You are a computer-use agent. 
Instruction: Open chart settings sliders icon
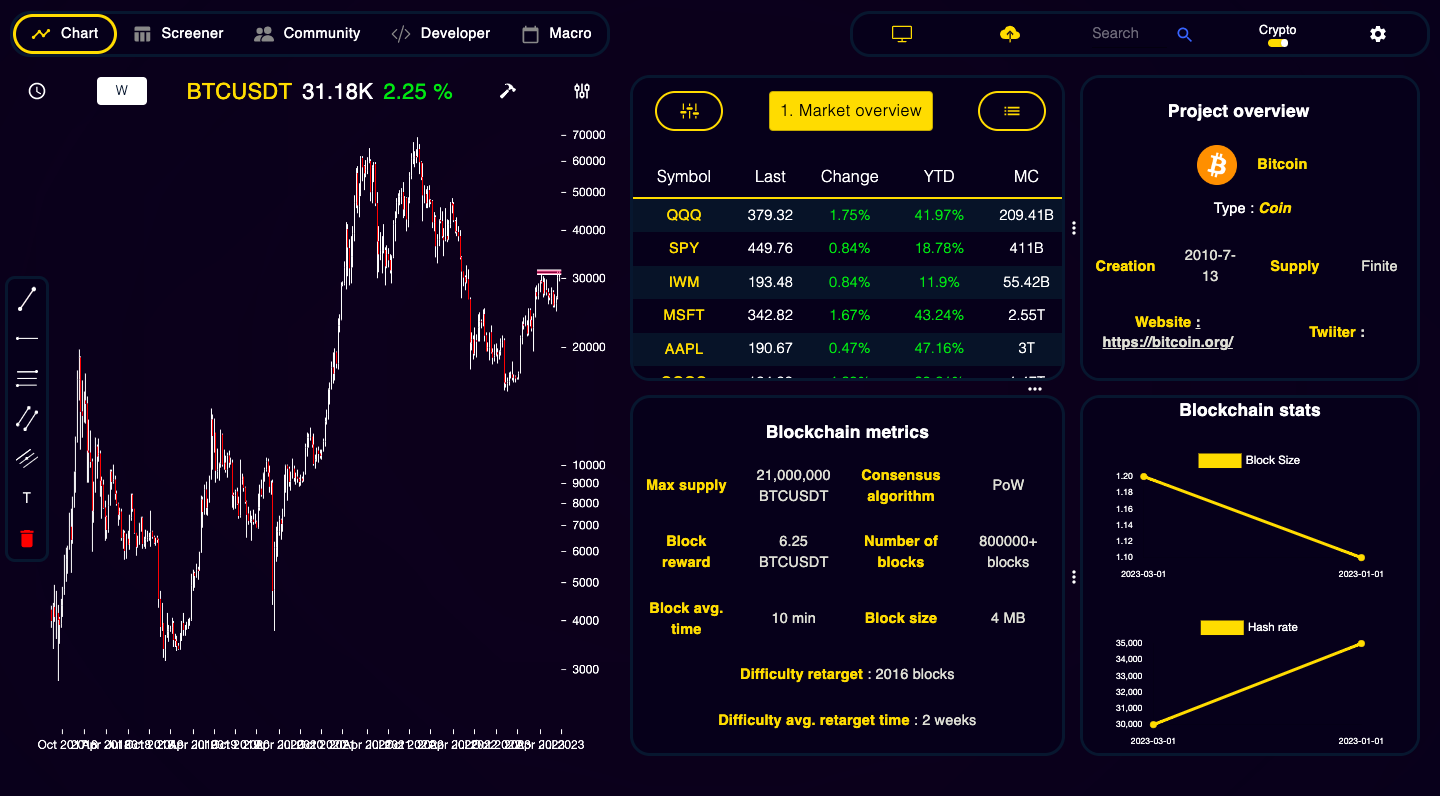pos(582,91)
